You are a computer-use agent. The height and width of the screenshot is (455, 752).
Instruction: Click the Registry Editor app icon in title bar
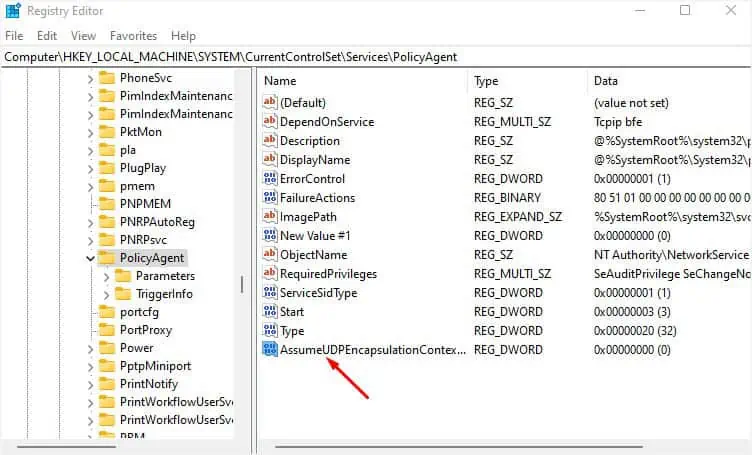coord(12,11)
